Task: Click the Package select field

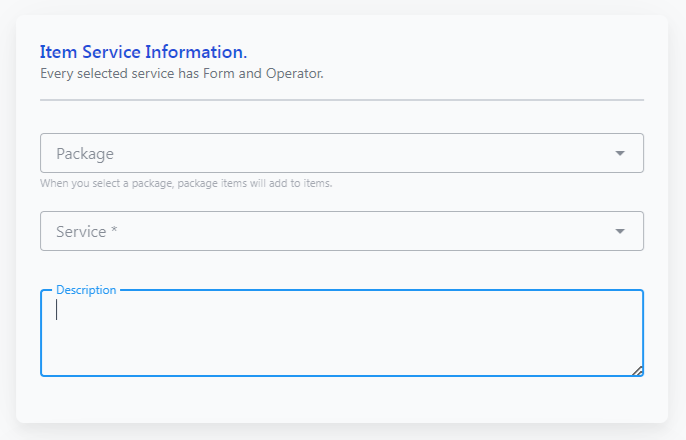Action: 342,153
